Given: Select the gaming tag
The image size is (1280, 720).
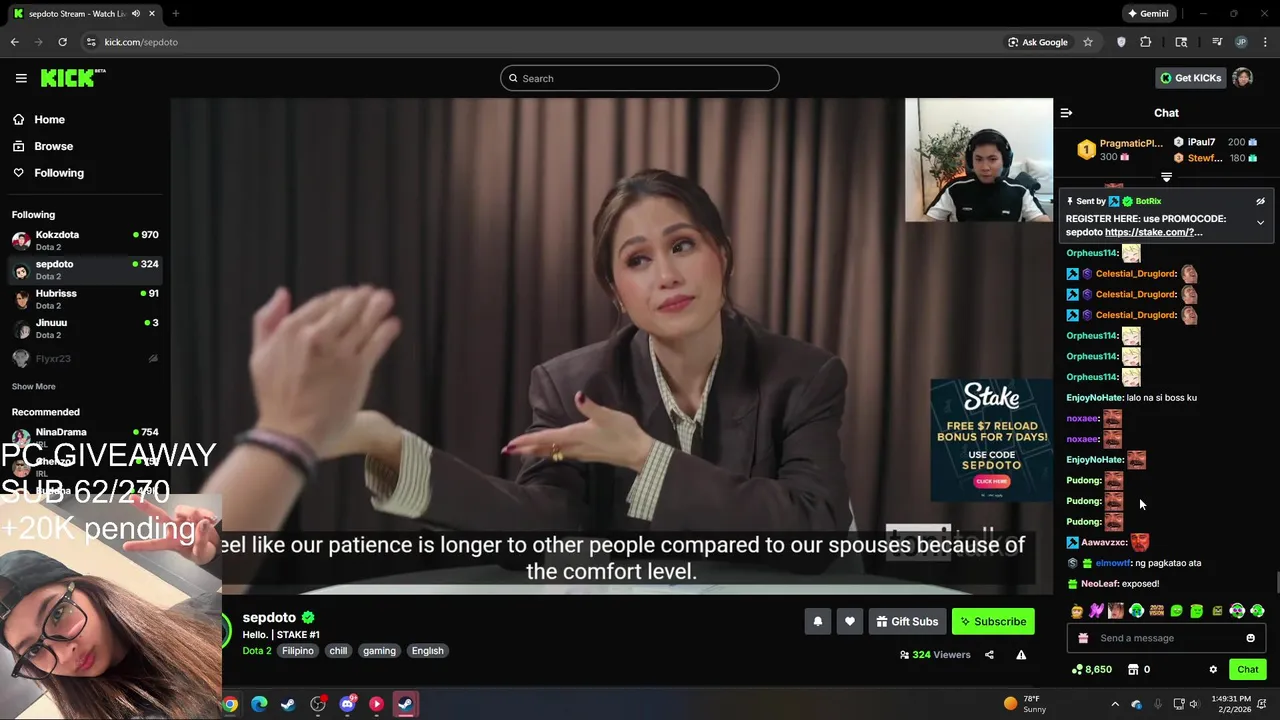Looking at the screenshot, I should 379,650.
